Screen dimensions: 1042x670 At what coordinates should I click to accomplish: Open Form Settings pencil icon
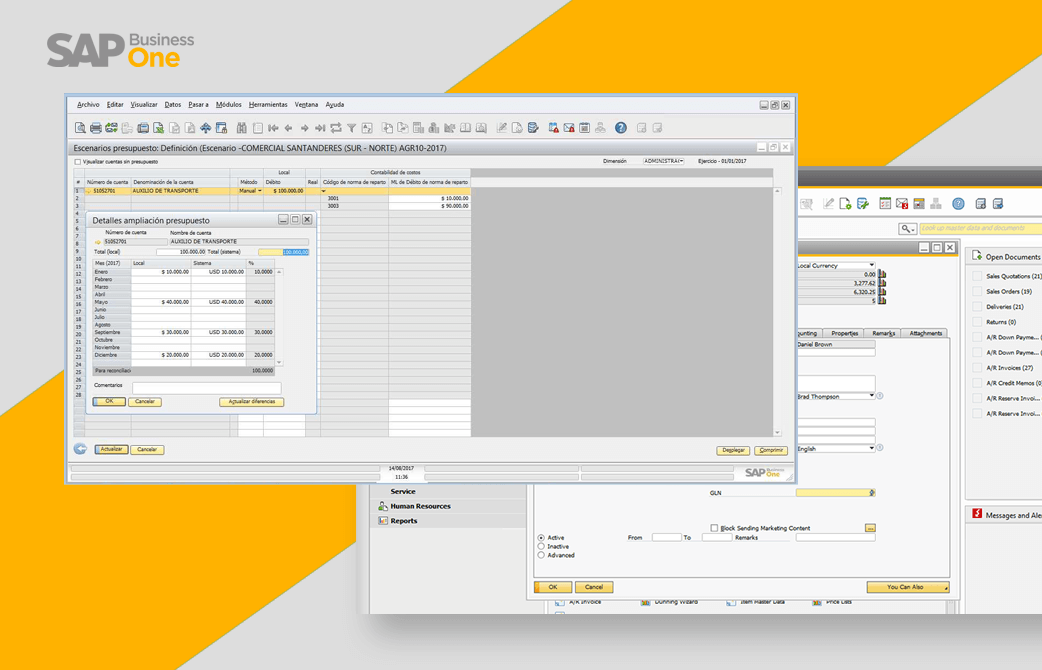point(502,128)
